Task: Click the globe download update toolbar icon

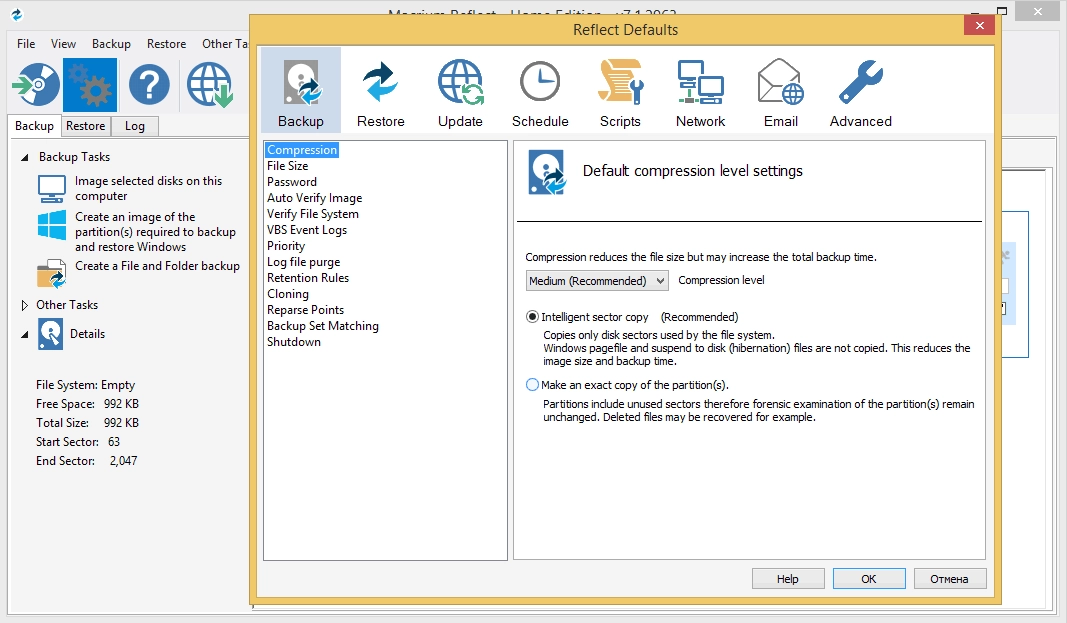Action: 210,85
